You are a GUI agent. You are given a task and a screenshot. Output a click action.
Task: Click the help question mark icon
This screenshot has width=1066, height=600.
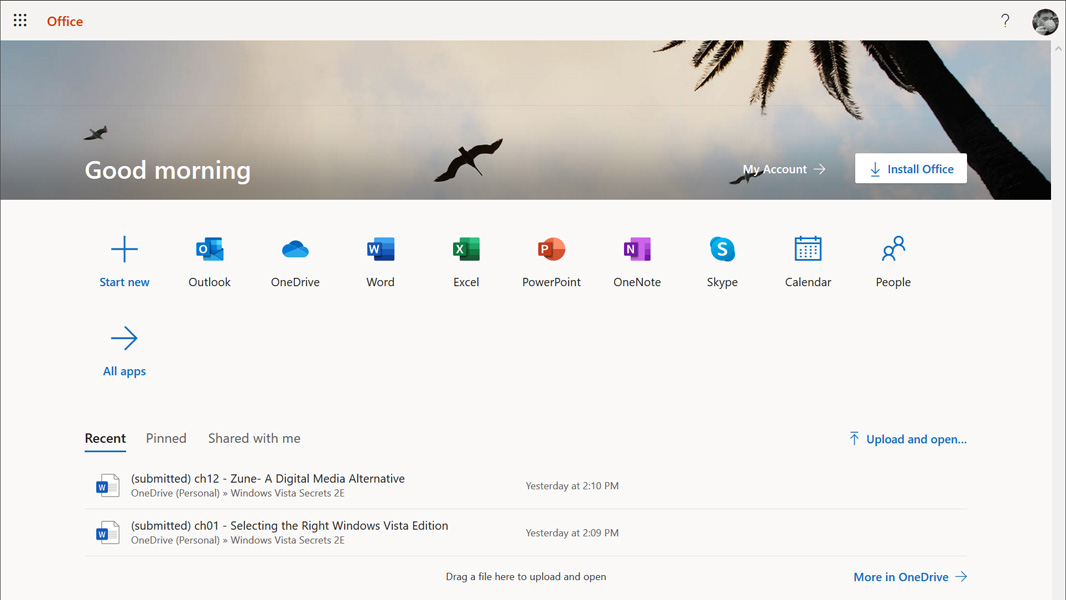(x=1005, y=20)
